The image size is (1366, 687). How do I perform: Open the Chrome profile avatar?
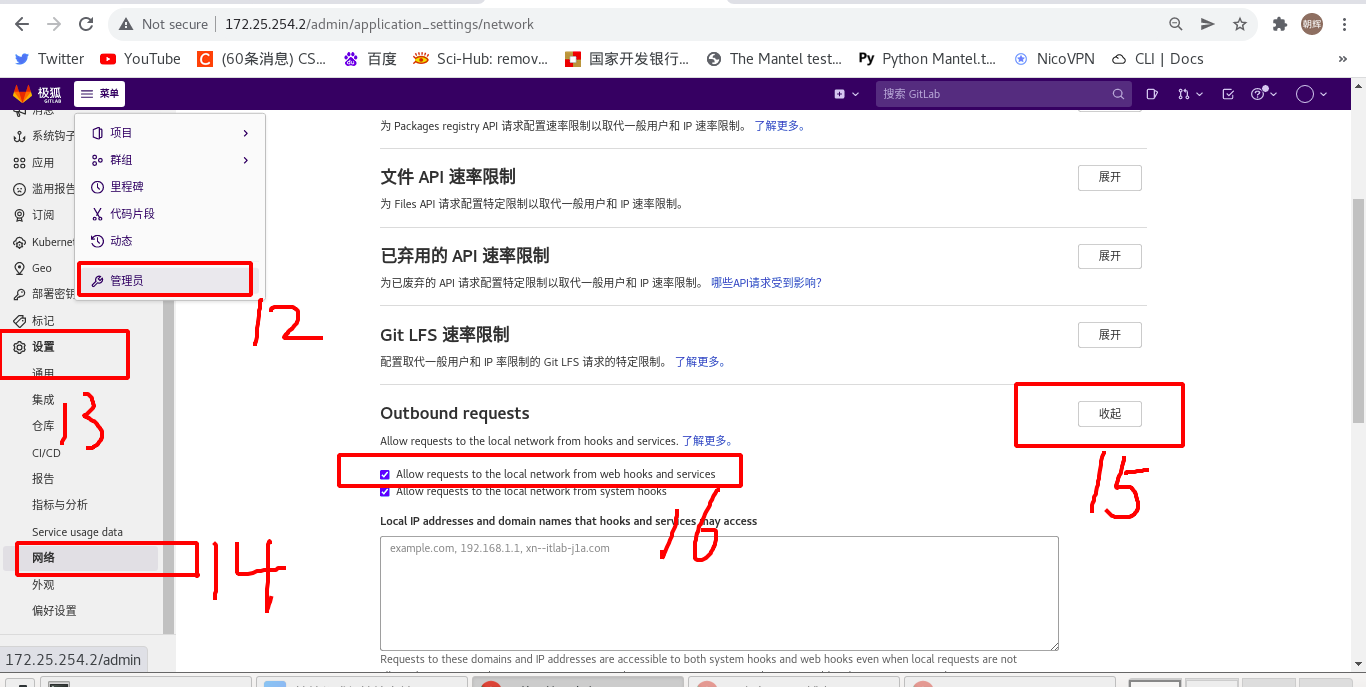coord(1311,24)
